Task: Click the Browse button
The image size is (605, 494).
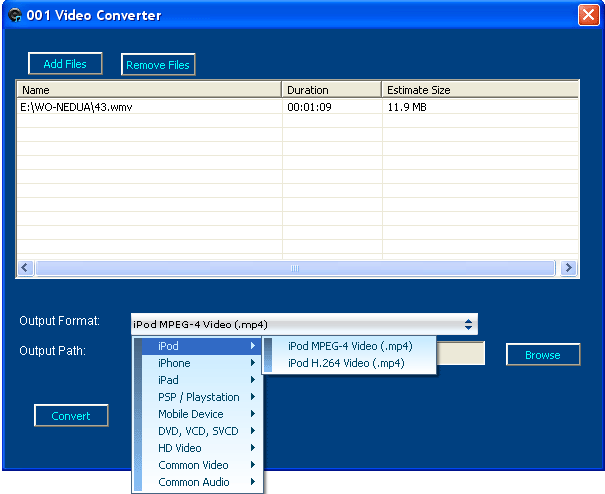Action: click(x=543, y=355)
